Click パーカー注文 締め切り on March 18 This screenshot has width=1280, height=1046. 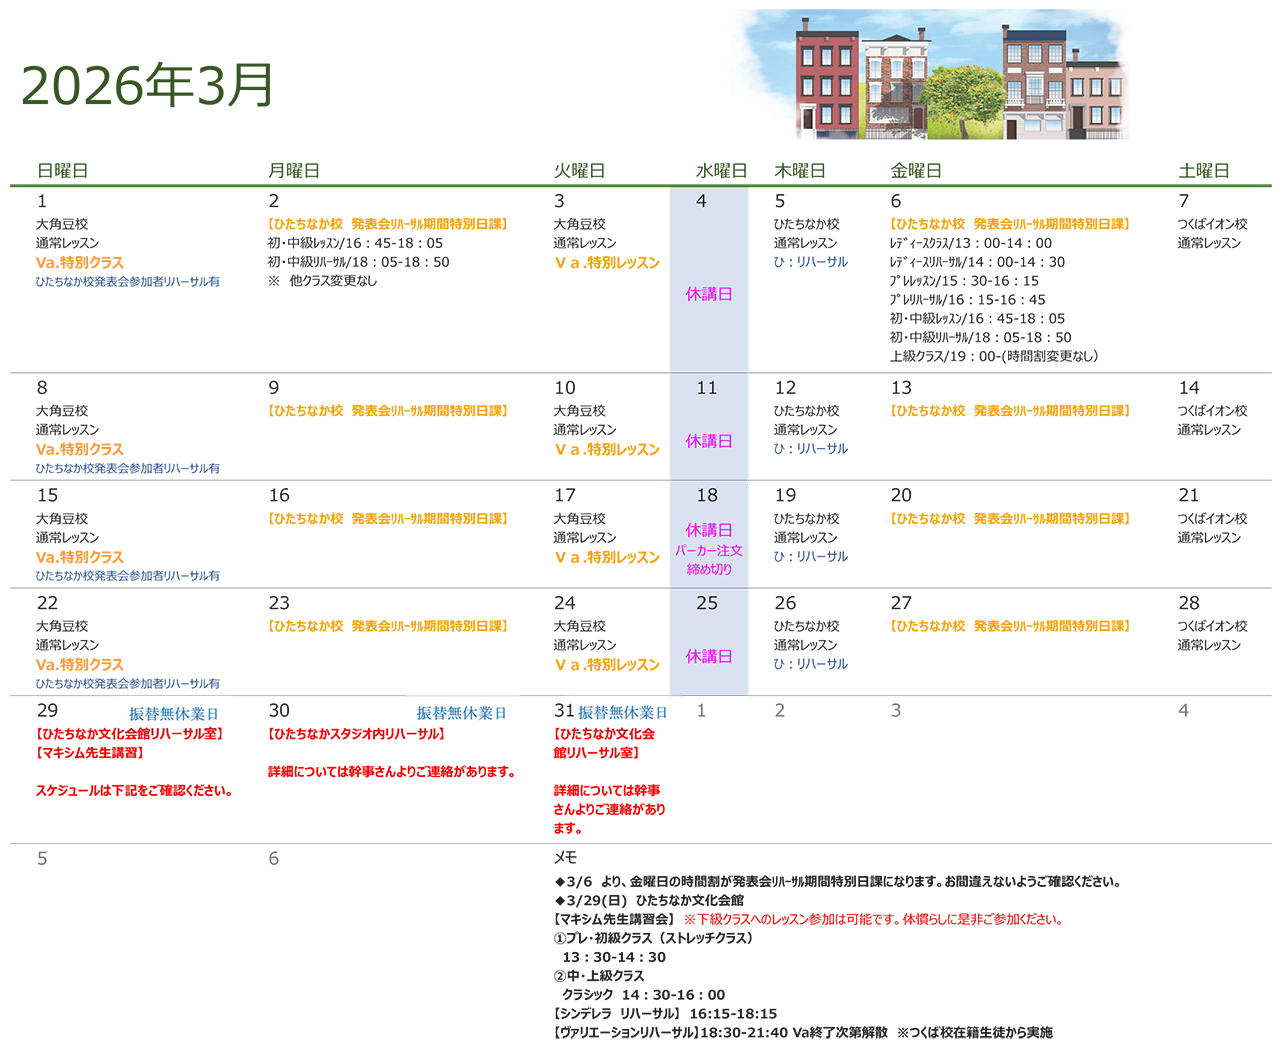pyautogui.click(x=709, y=560)
